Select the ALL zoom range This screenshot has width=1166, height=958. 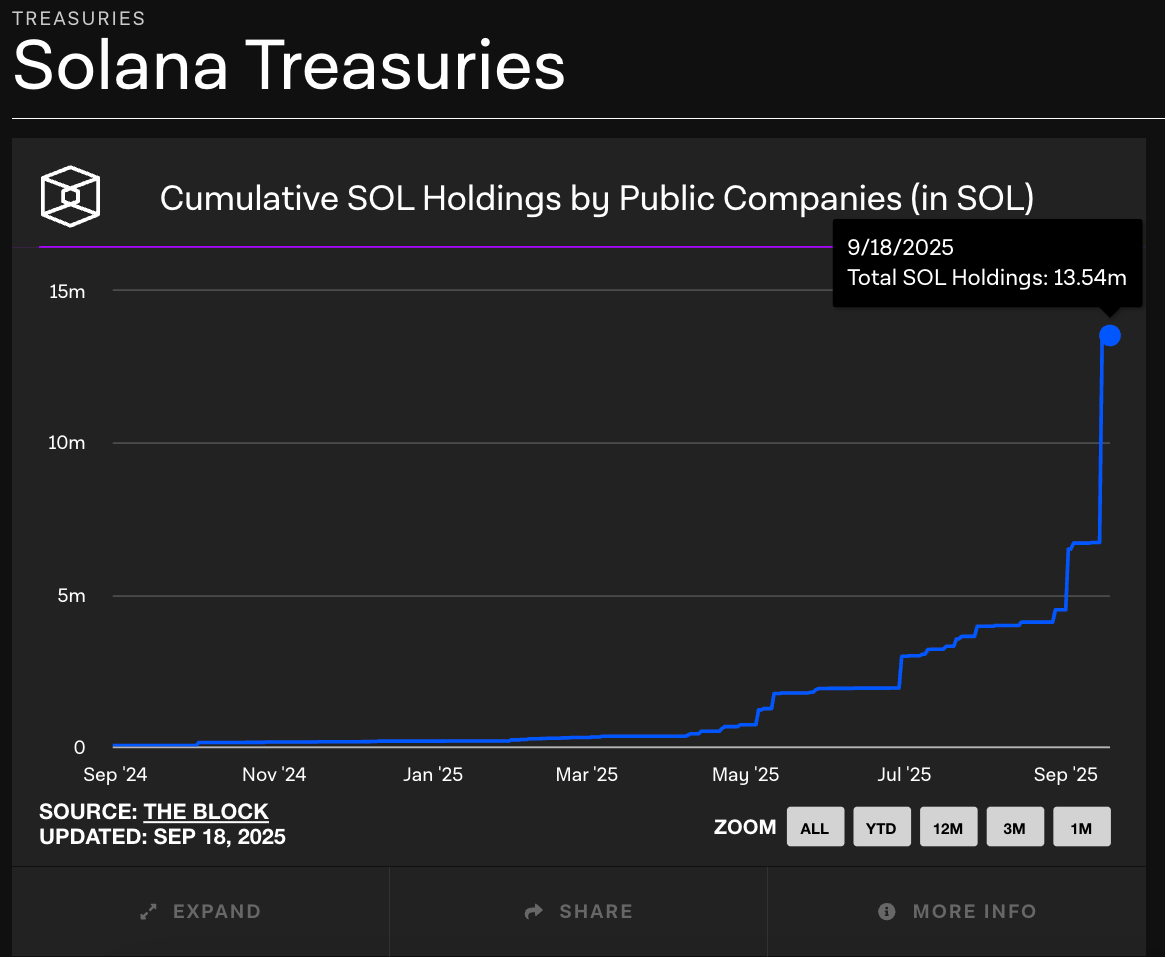(x=815, y=827)
